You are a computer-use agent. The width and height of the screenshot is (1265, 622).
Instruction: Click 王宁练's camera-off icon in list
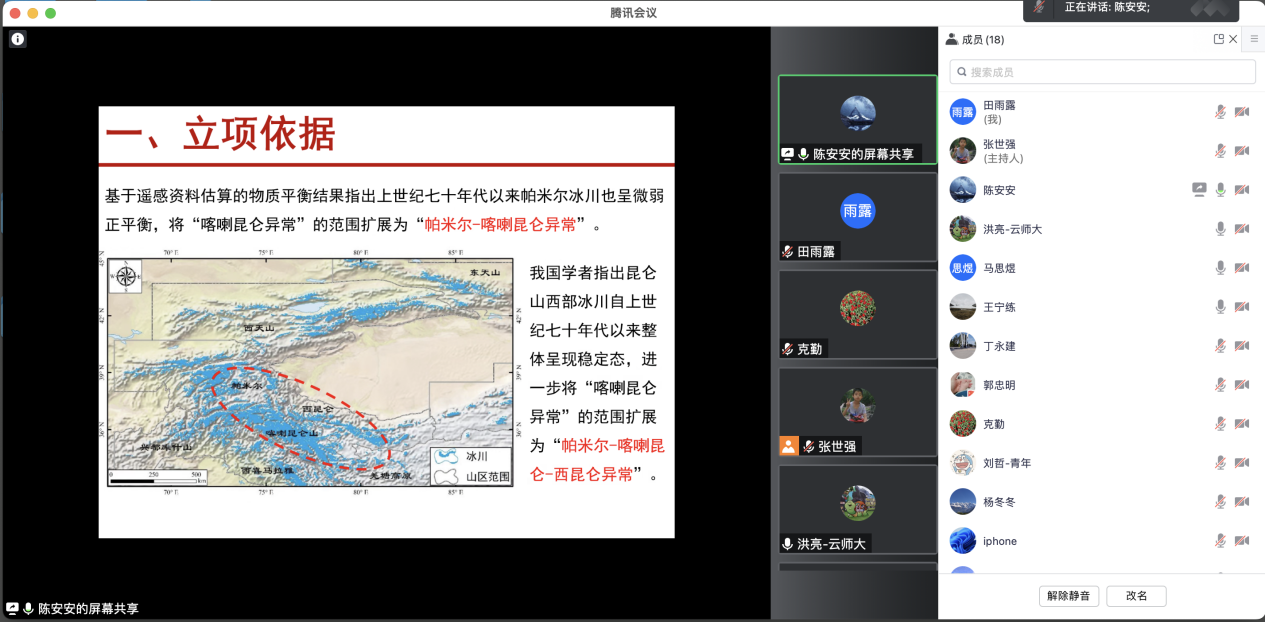(1242, 307)
